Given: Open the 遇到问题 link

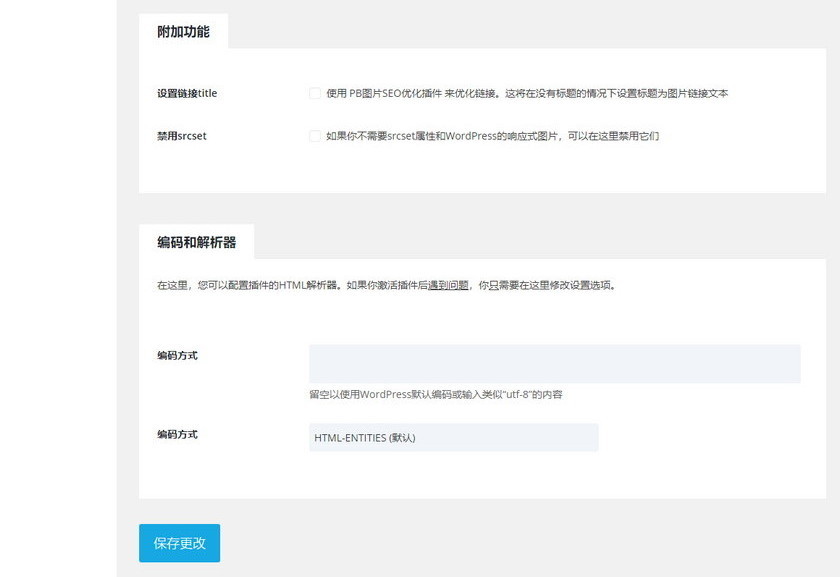Looking at the screenshot, I should (x=448, y=285).
